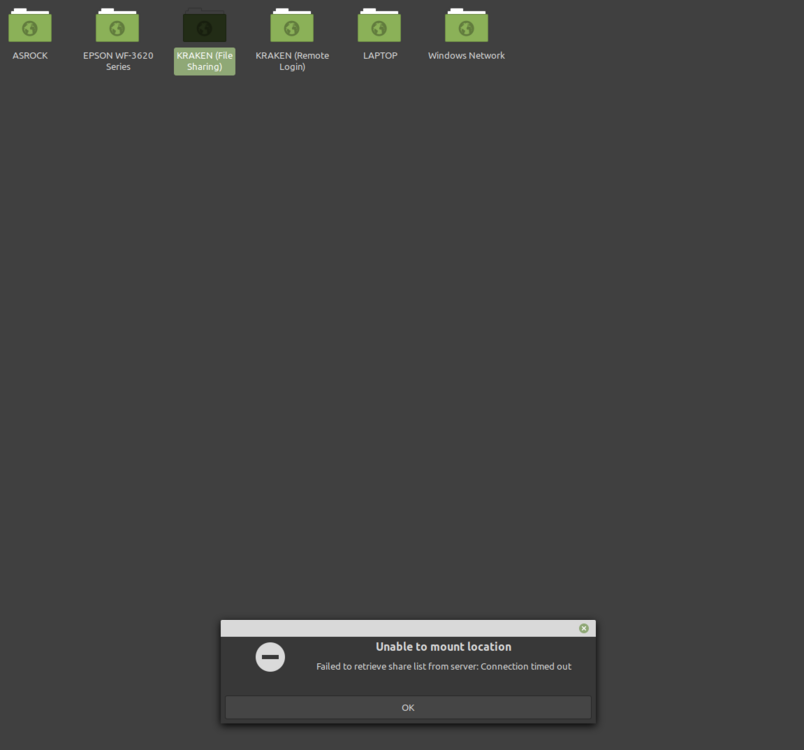The height and width of the screenshot is (750, 804).
Task: Click the 'Connection timed out' error message
Action: point(444,666)
